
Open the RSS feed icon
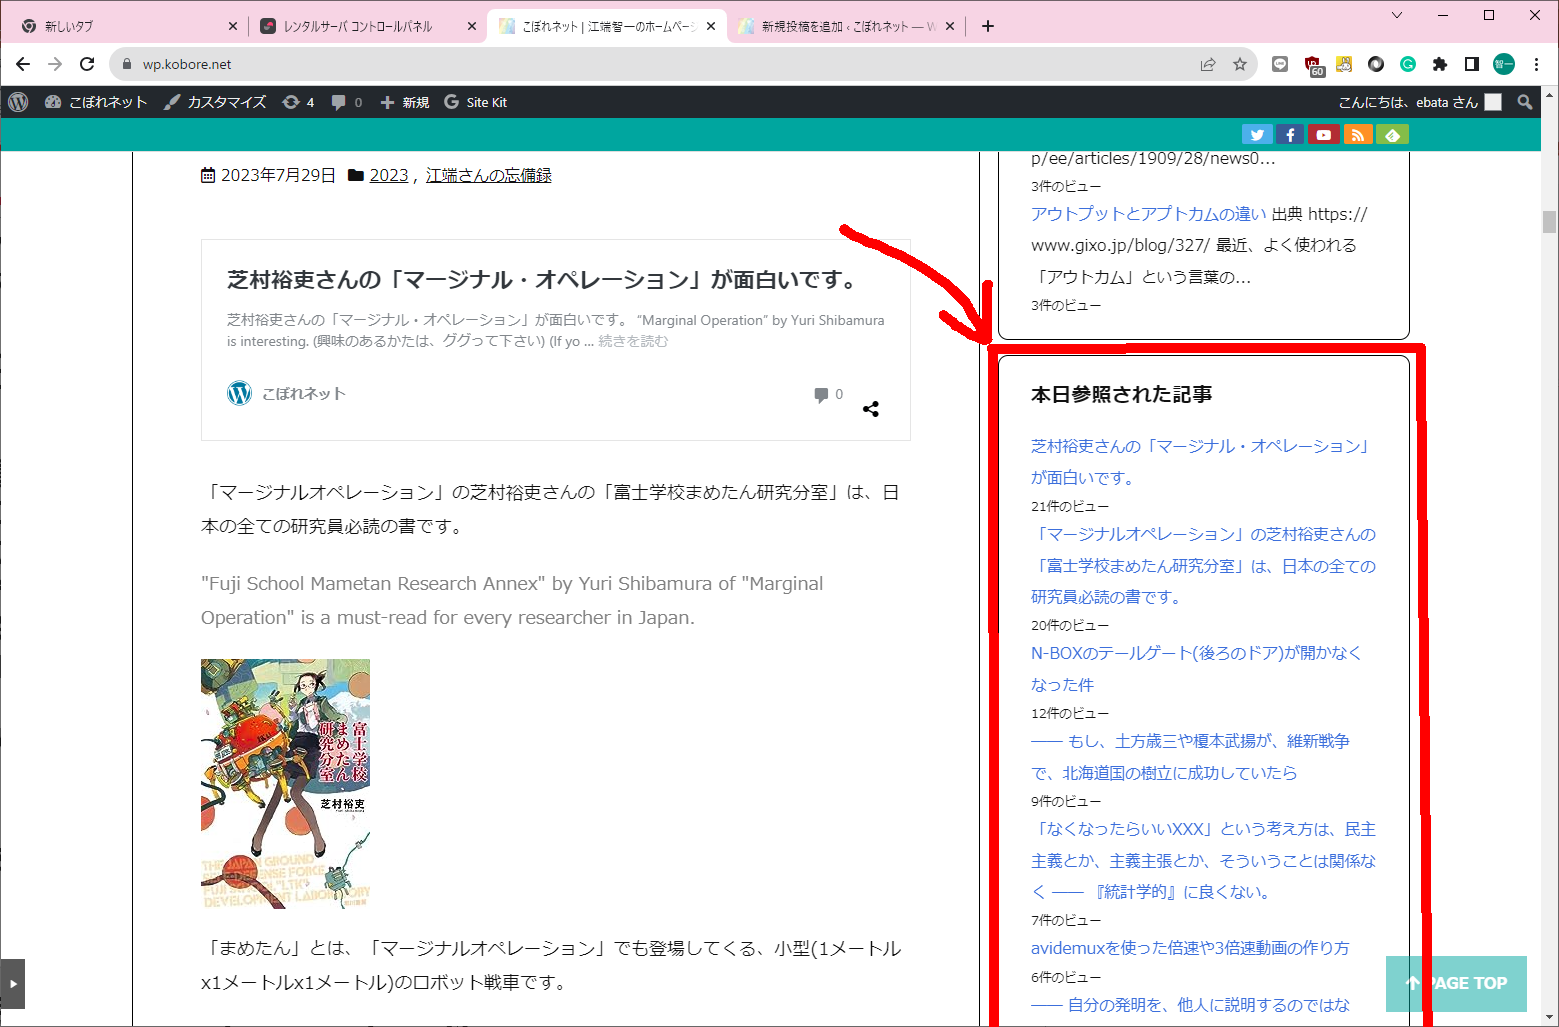(1357, 135)
